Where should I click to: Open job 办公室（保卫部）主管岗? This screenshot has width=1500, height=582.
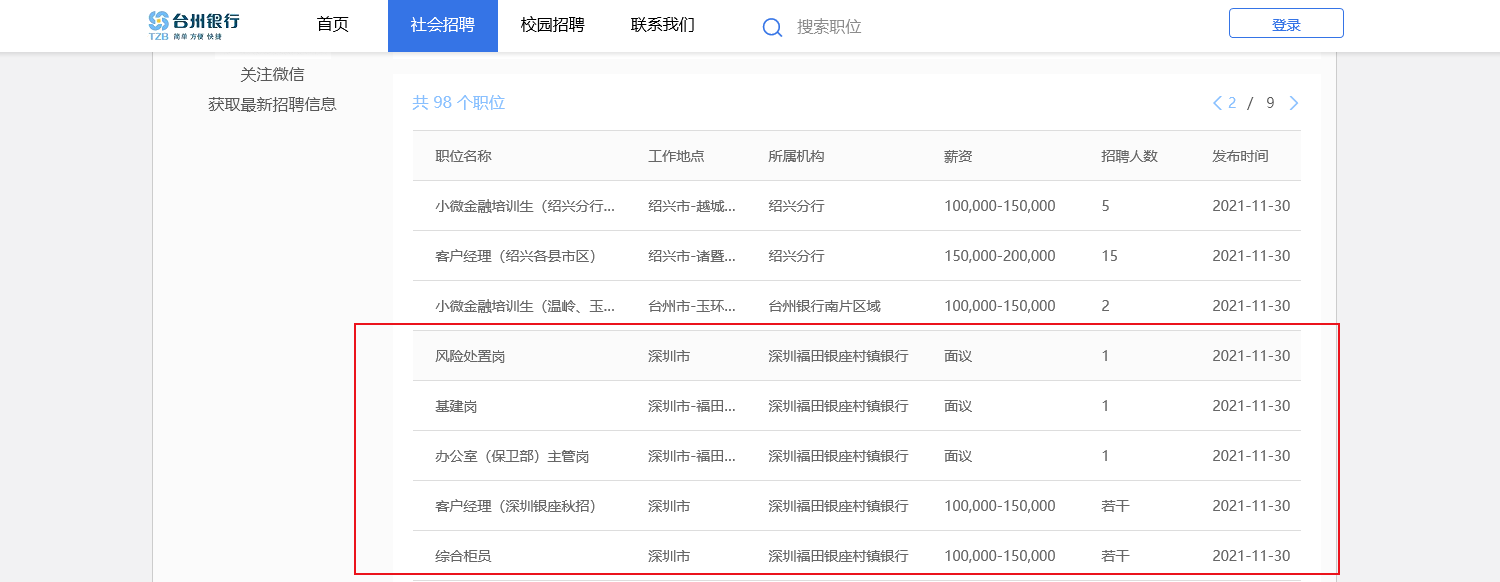click(512, 456)
